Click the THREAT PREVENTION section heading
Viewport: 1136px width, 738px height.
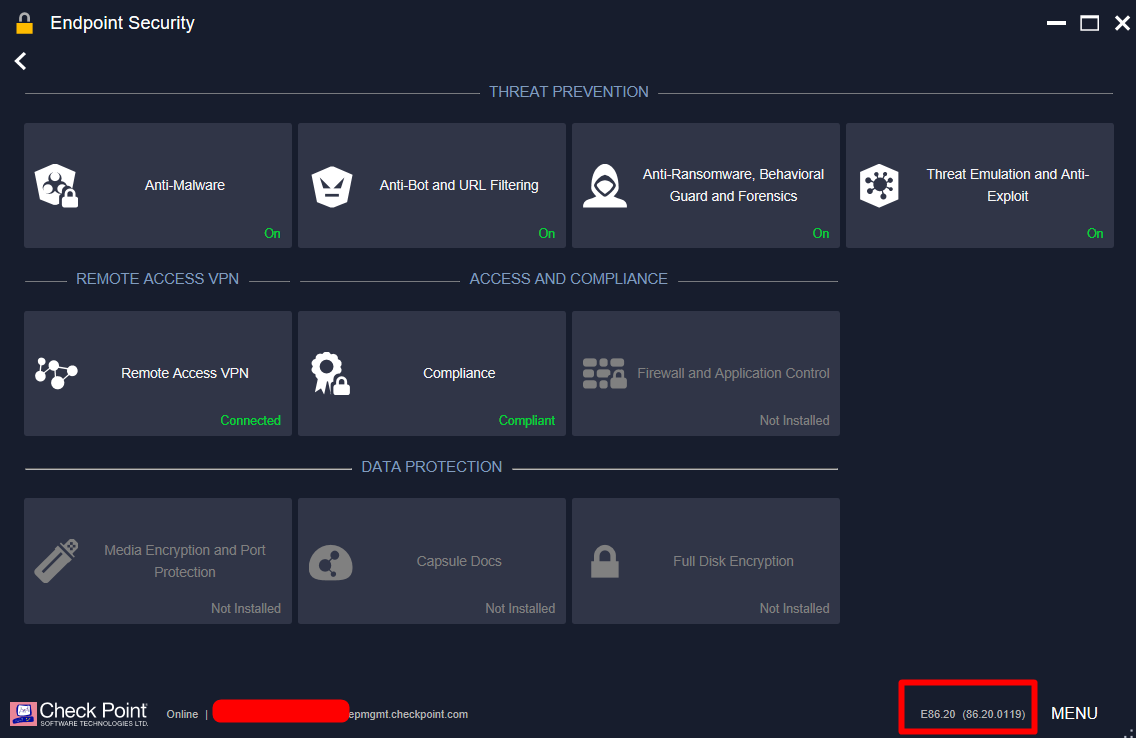(569, 92)
